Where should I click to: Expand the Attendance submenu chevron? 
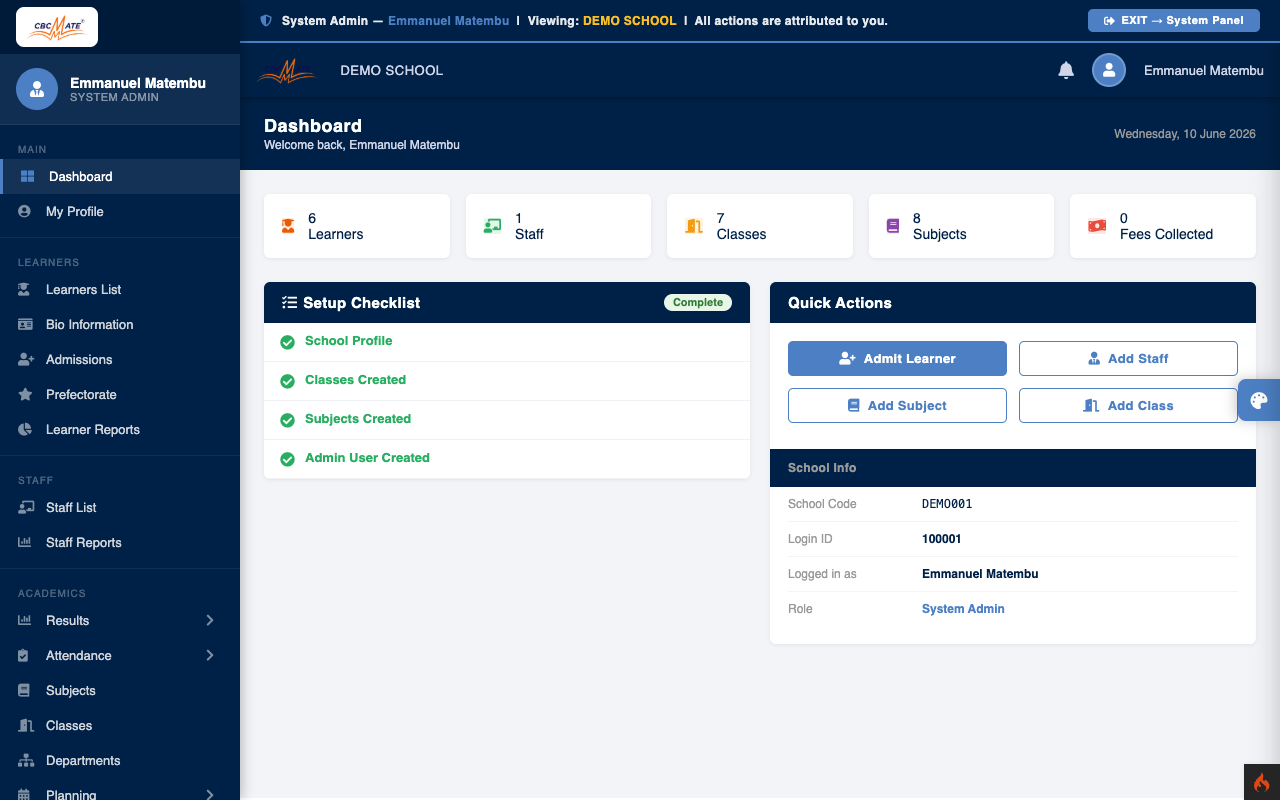(x=210, y=655)
